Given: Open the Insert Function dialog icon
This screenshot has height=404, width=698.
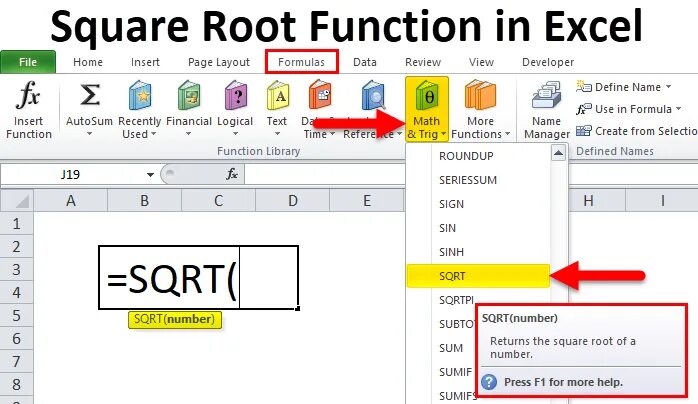Looking at the screenshot, I should (x=28, y=95).
